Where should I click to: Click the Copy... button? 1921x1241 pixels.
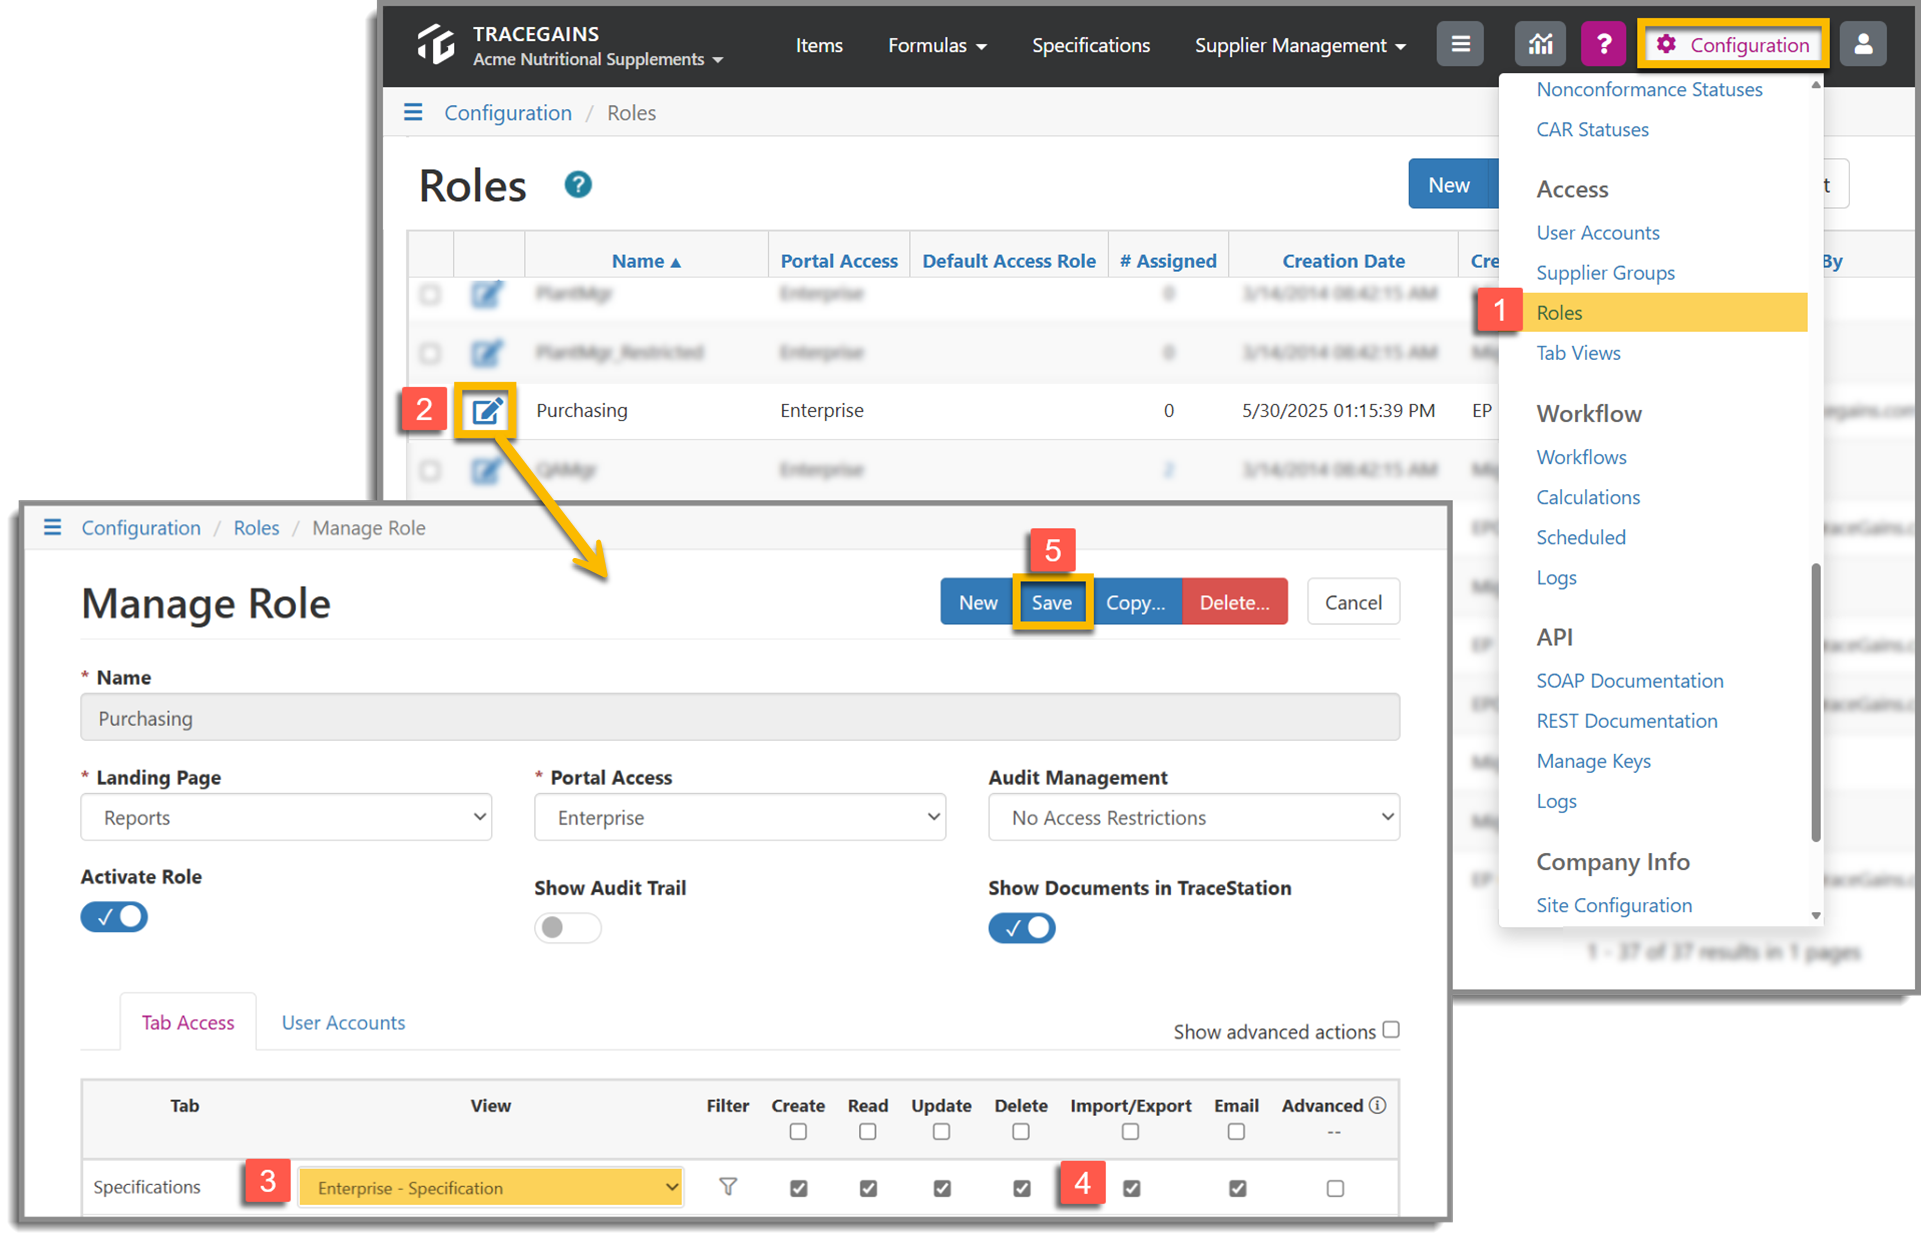click(1135, 602)
